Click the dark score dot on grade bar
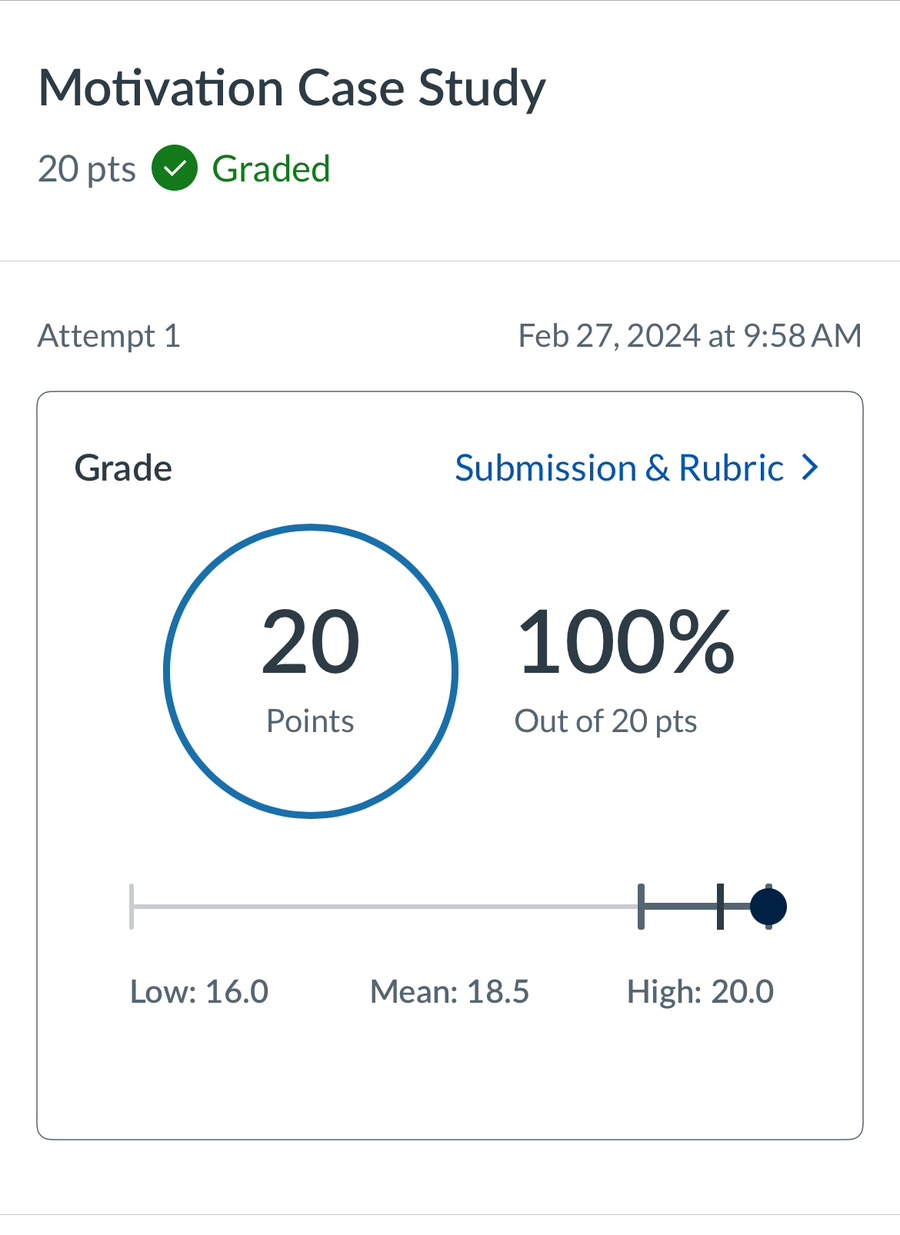 click(x=768, y=907)
